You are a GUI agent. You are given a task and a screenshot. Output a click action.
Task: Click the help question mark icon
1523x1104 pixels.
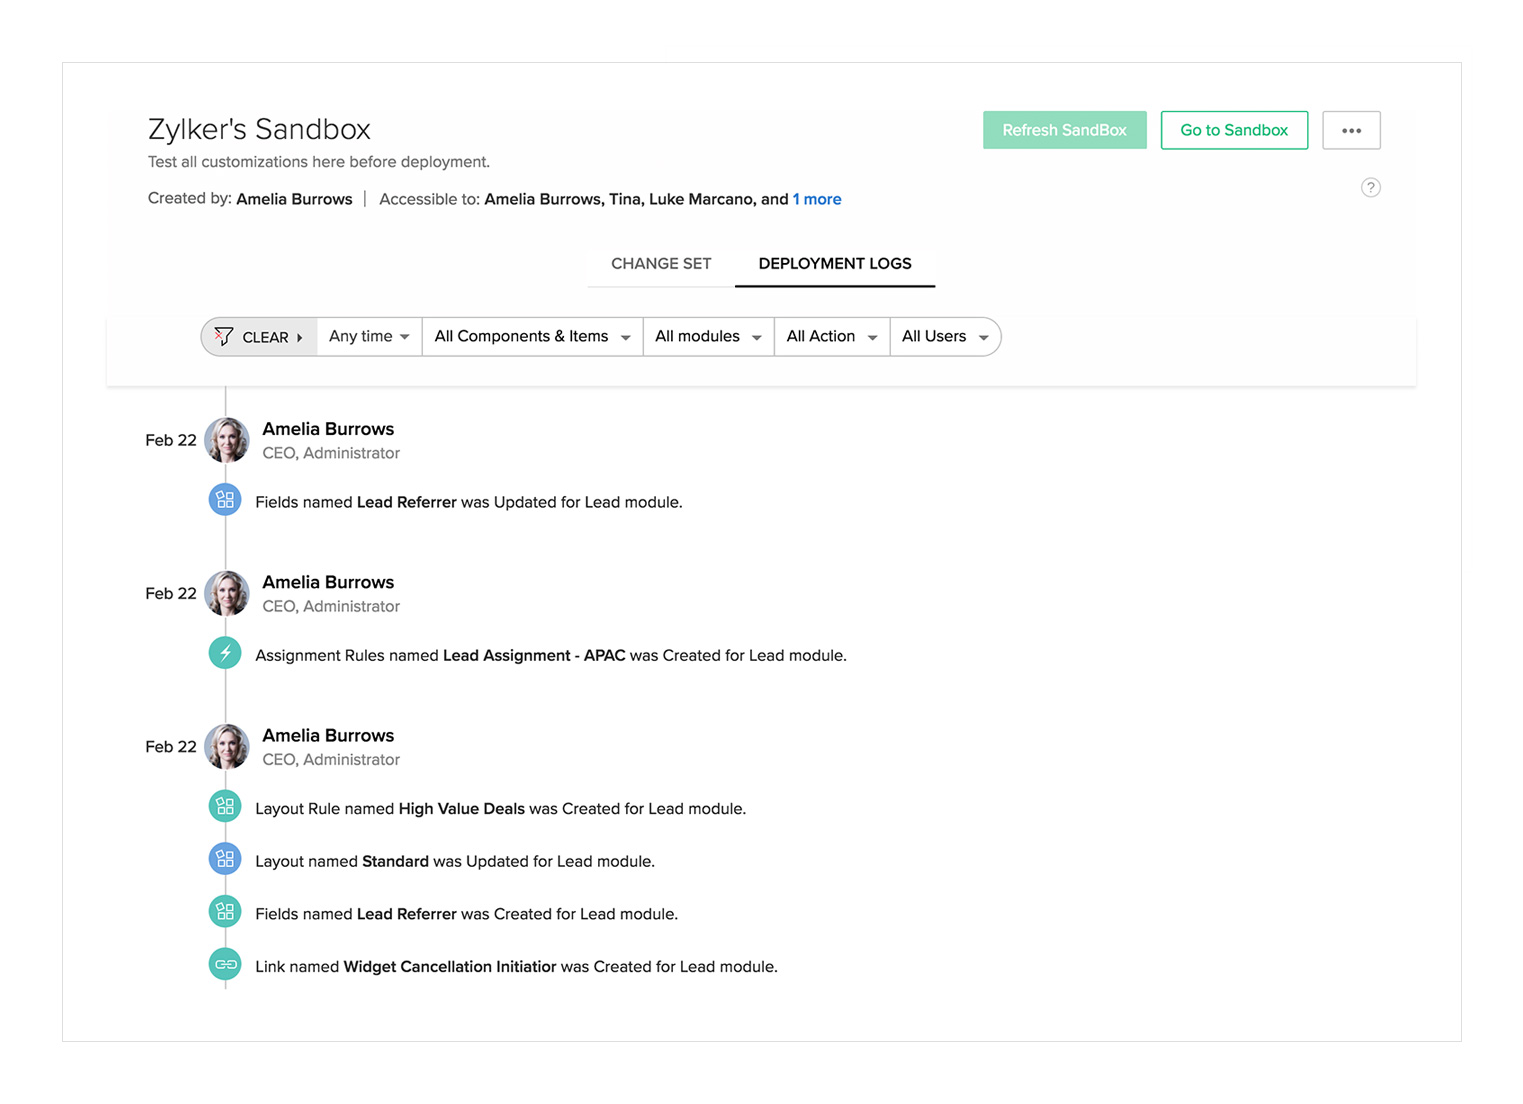tap(1370, 188)
